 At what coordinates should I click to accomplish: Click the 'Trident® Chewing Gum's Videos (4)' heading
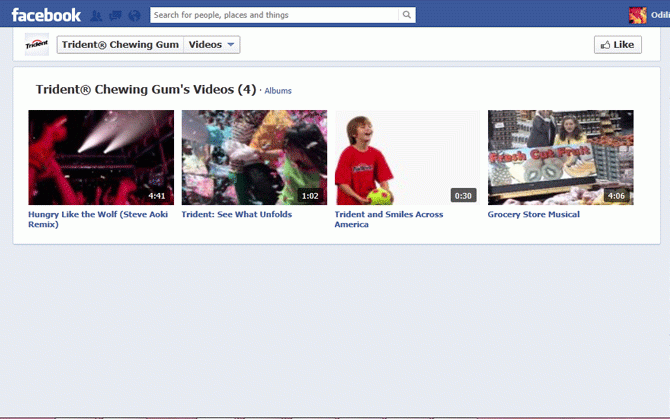[x=146, y=90]
